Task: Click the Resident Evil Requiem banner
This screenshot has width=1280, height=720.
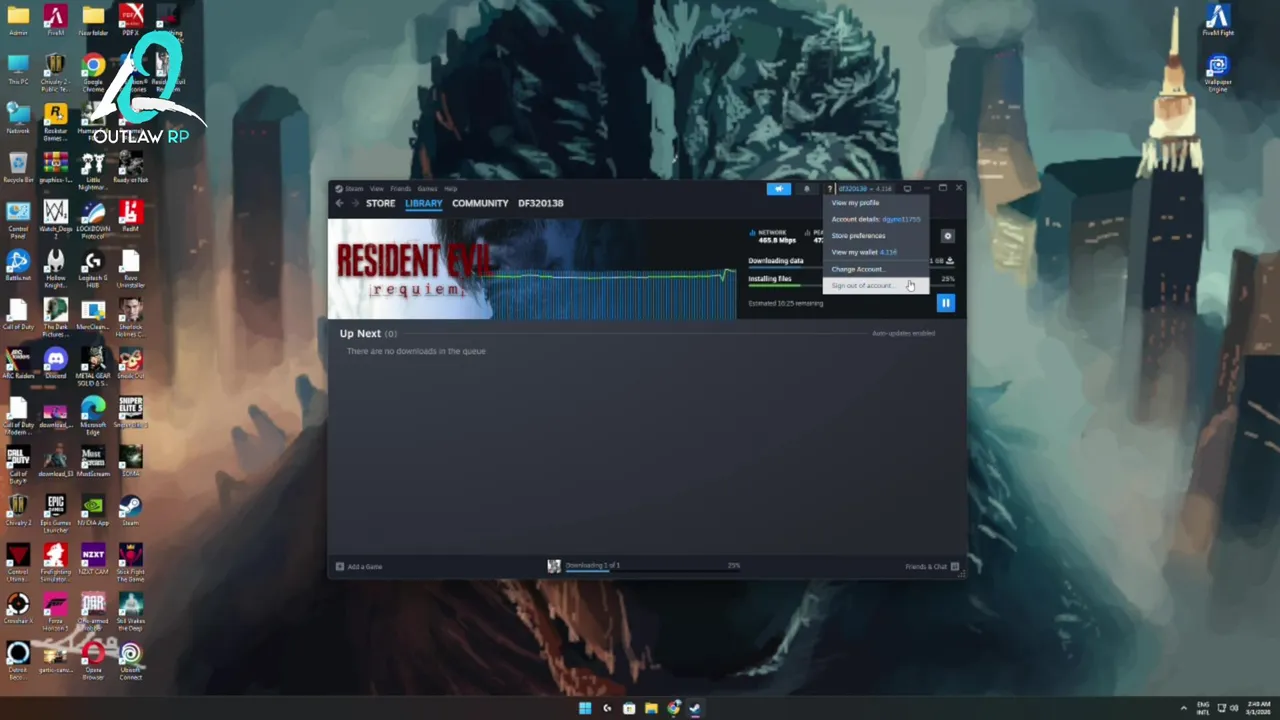Action: [x=533, y=269]
